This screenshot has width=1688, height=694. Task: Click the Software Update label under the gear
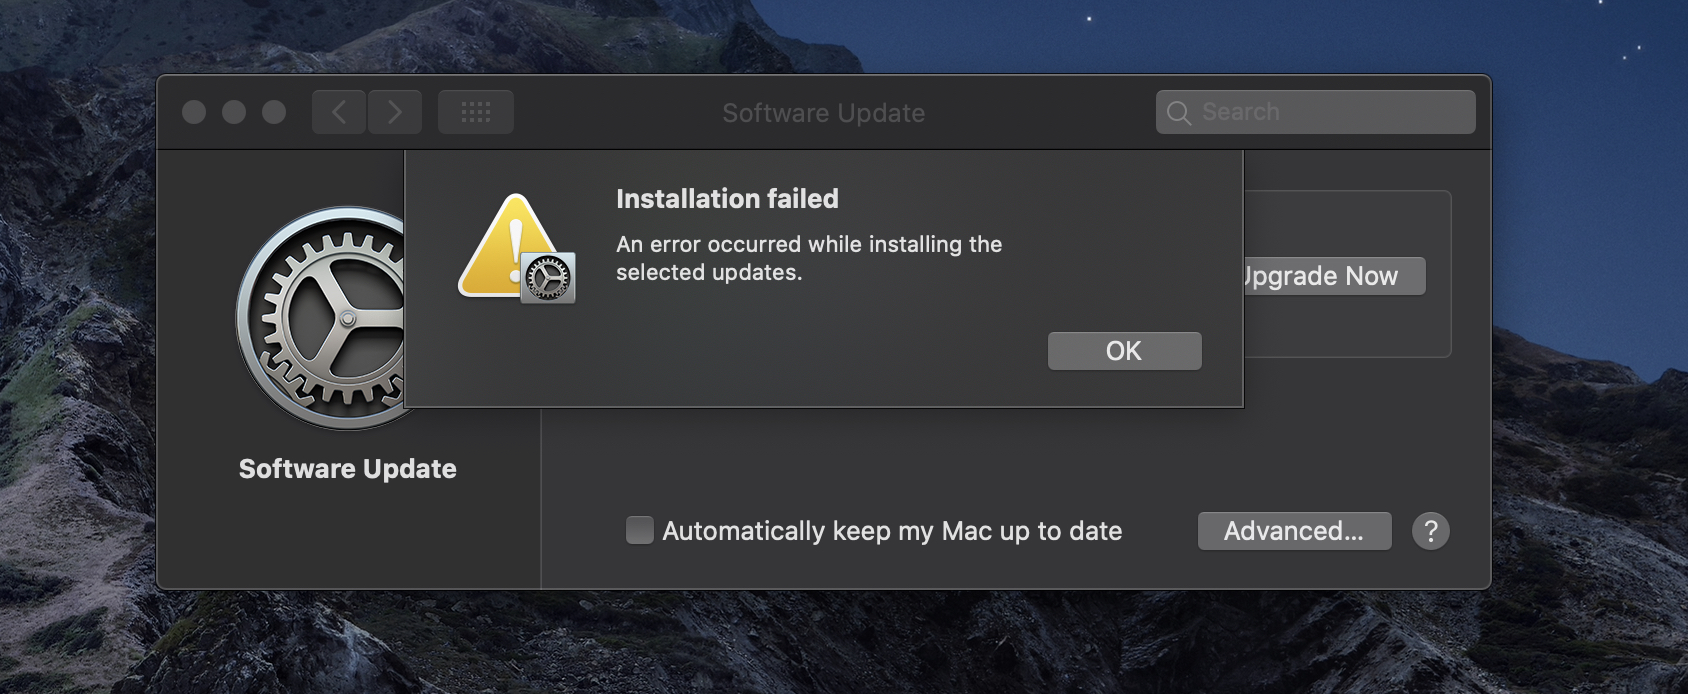tap(347, 469)
